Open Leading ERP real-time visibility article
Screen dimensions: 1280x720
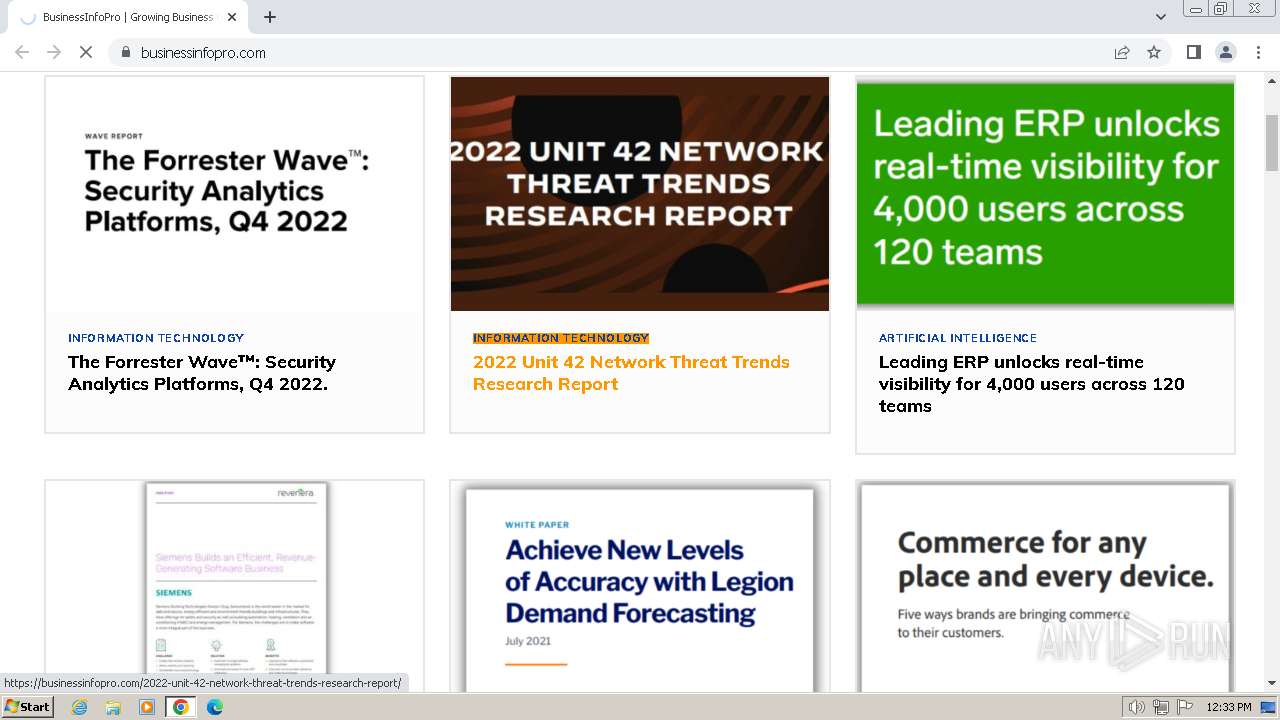pyautogui.click(x=1032, y=384)
